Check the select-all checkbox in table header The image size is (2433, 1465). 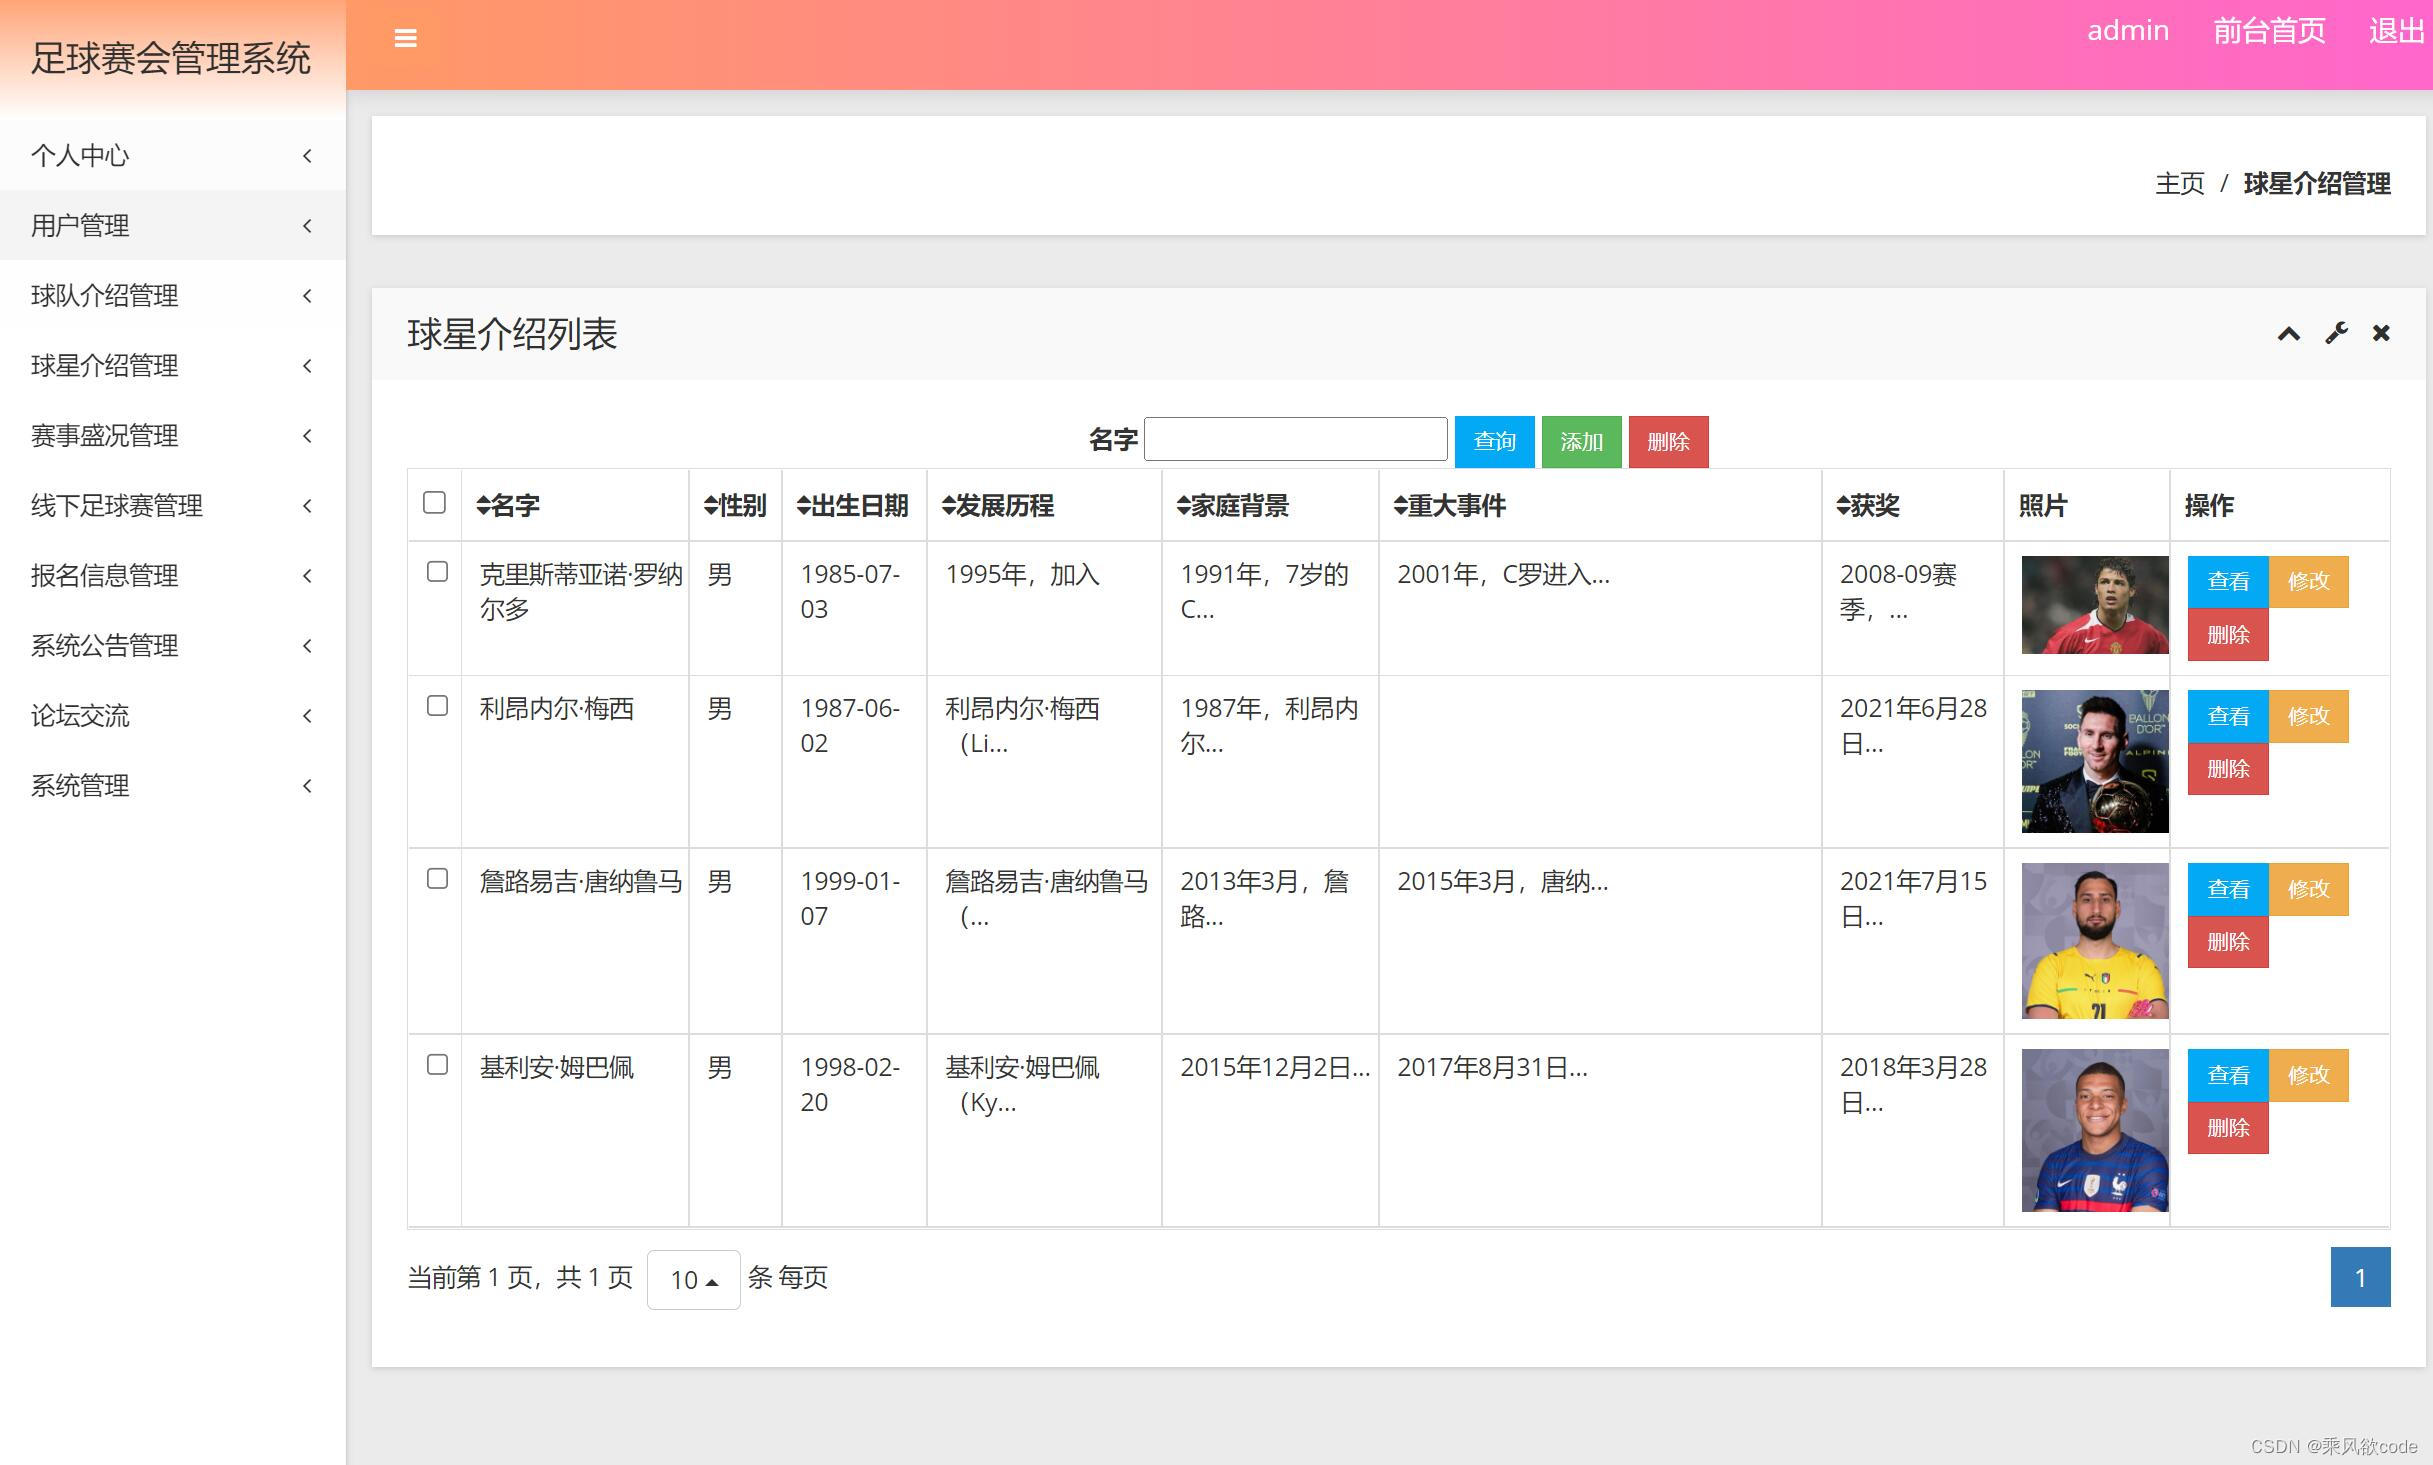[434, 503]
